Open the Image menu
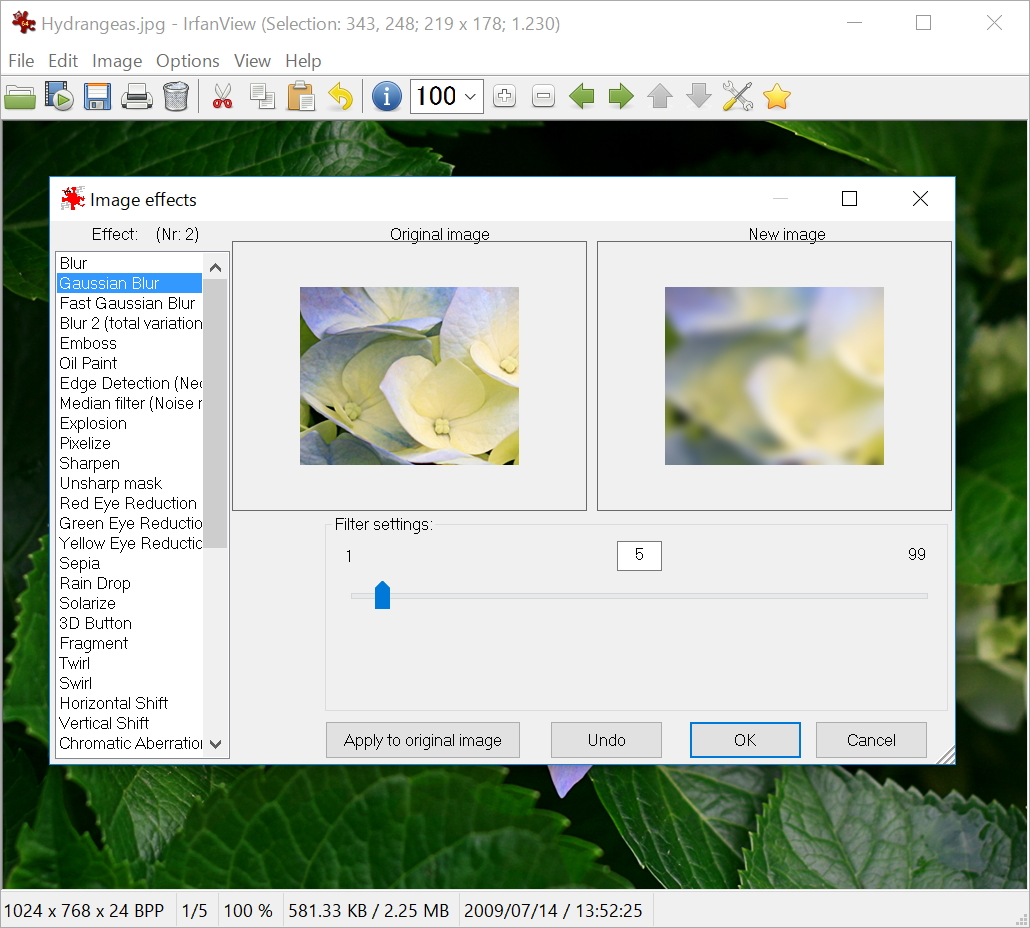 pyautogui.click(x=117, y=61)
